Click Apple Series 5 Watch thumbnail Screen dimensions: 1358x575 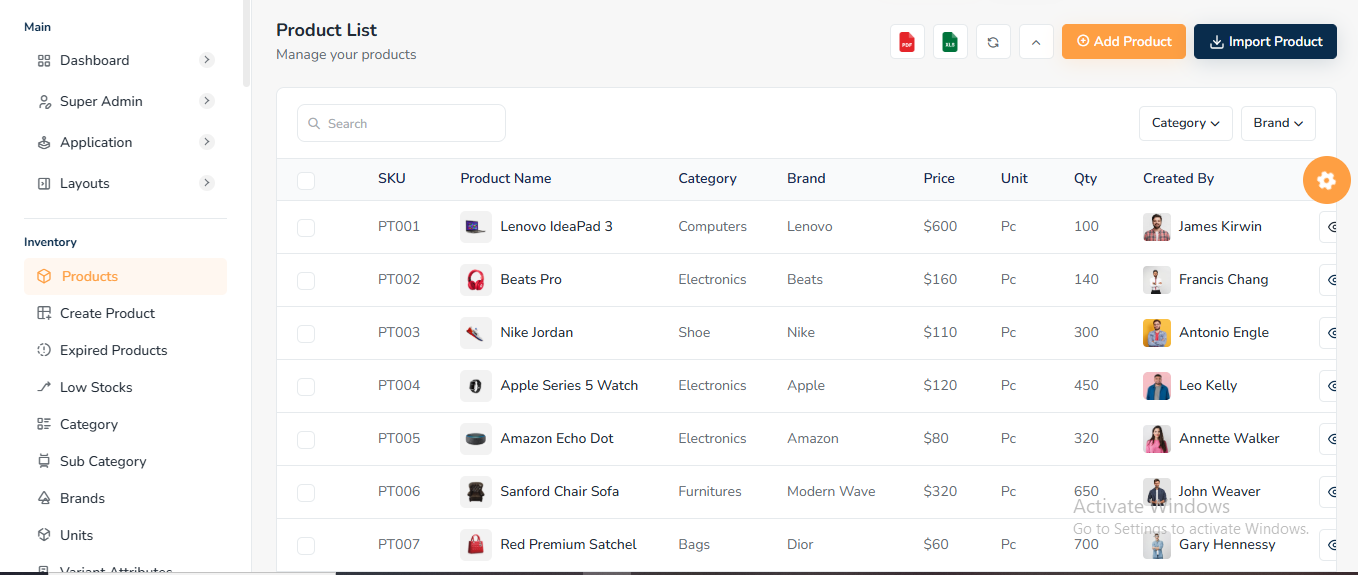pyautogui.click(x=476, y=386)
